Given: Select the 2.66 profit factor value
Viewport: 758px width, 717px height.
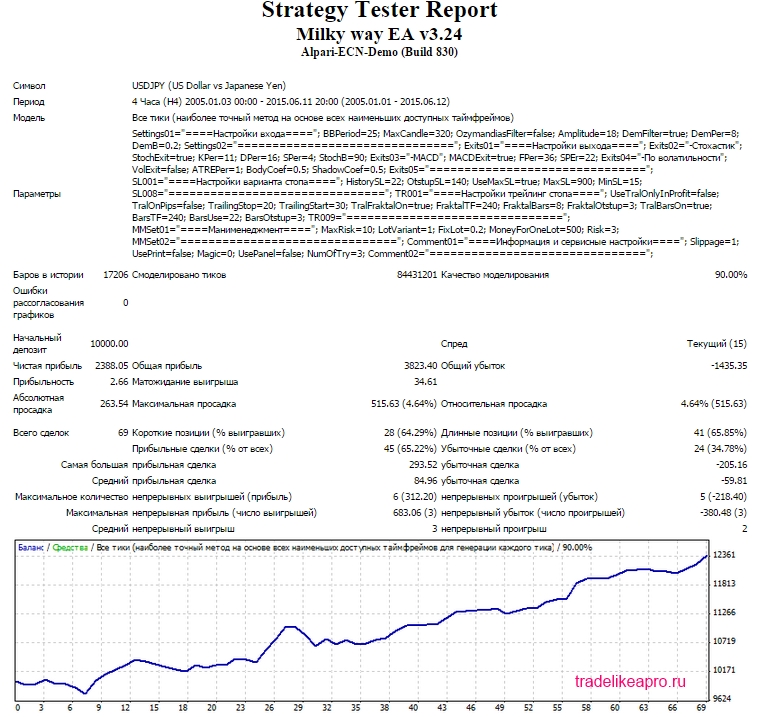Looking at the screenshot, I should point(119,382).
